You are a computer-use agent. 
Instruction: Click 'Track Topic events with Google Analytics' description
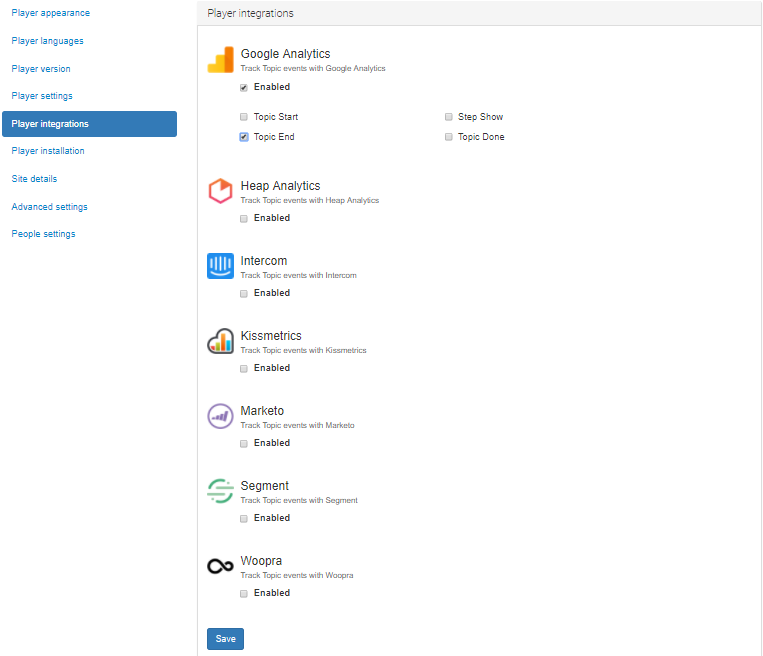pyautogui.click(x=313, y=68)
